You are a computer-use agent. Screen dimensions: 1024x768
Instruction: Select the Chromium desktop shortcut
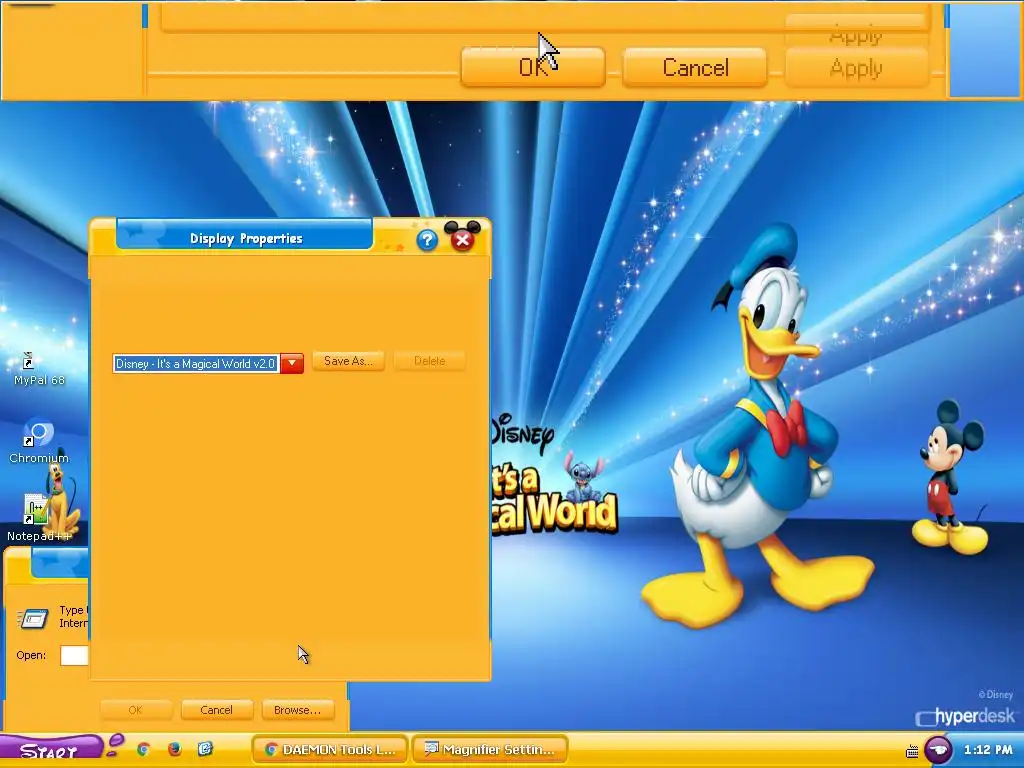coord(39,442)
